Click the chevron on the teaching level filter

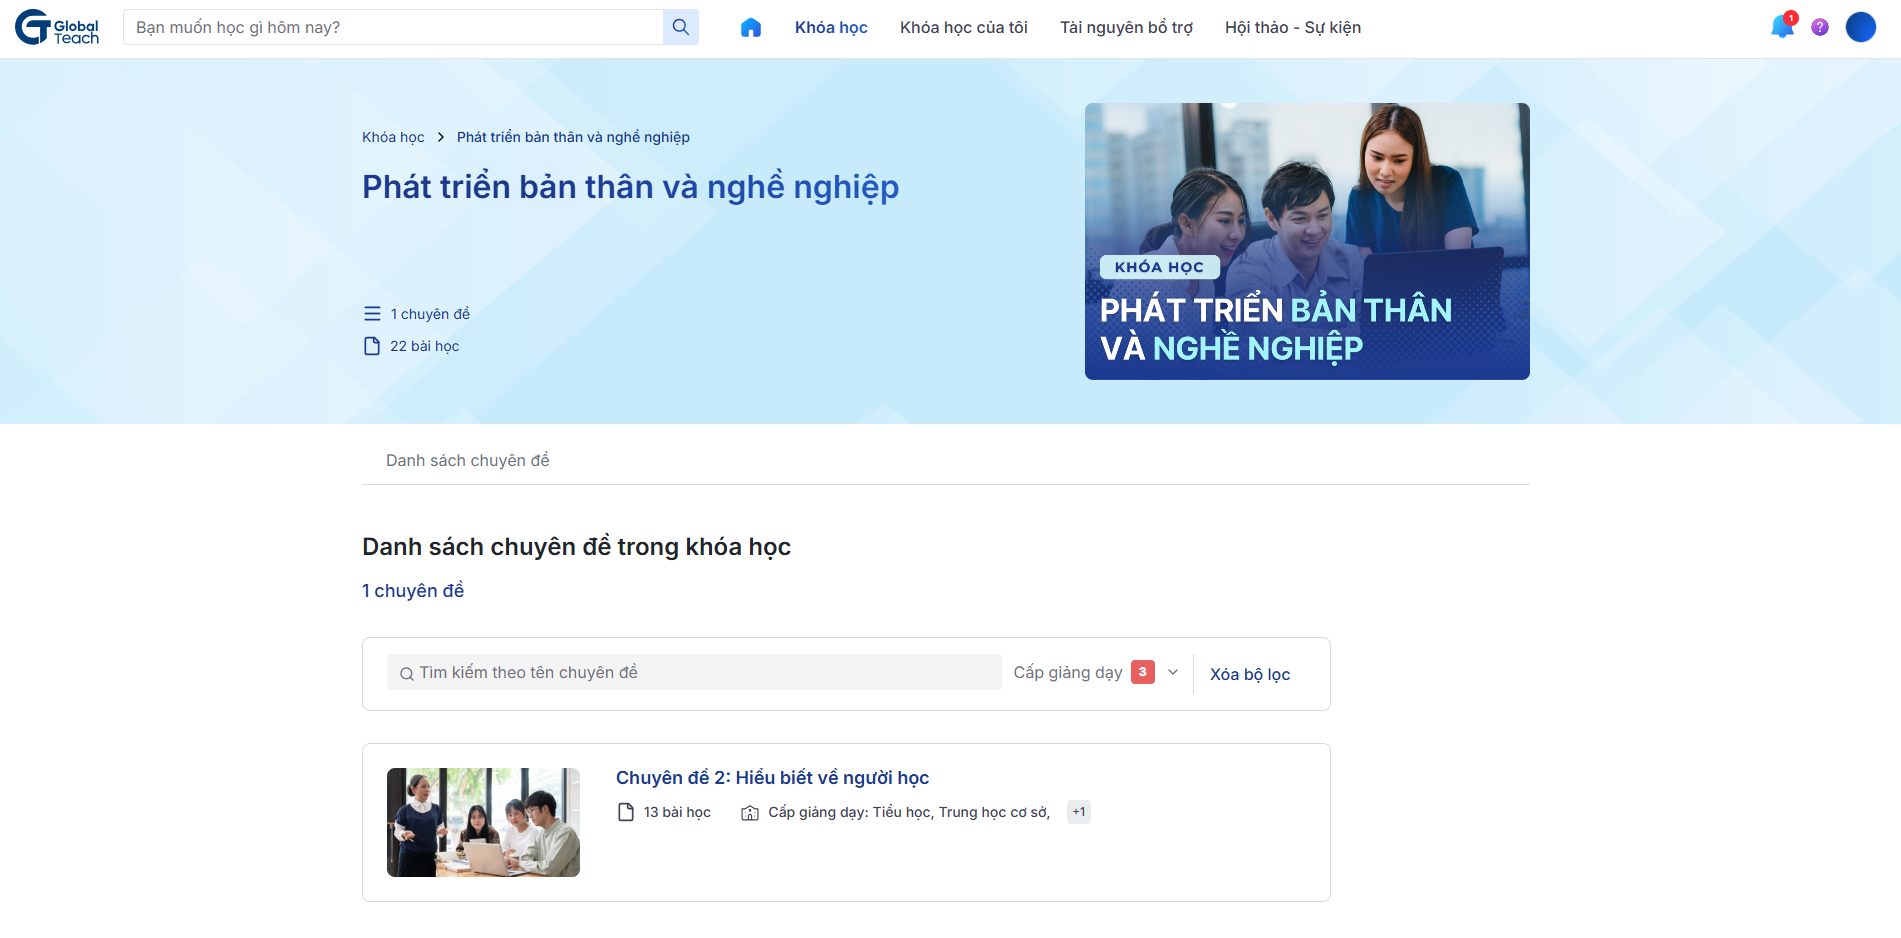pos(1173,672)
